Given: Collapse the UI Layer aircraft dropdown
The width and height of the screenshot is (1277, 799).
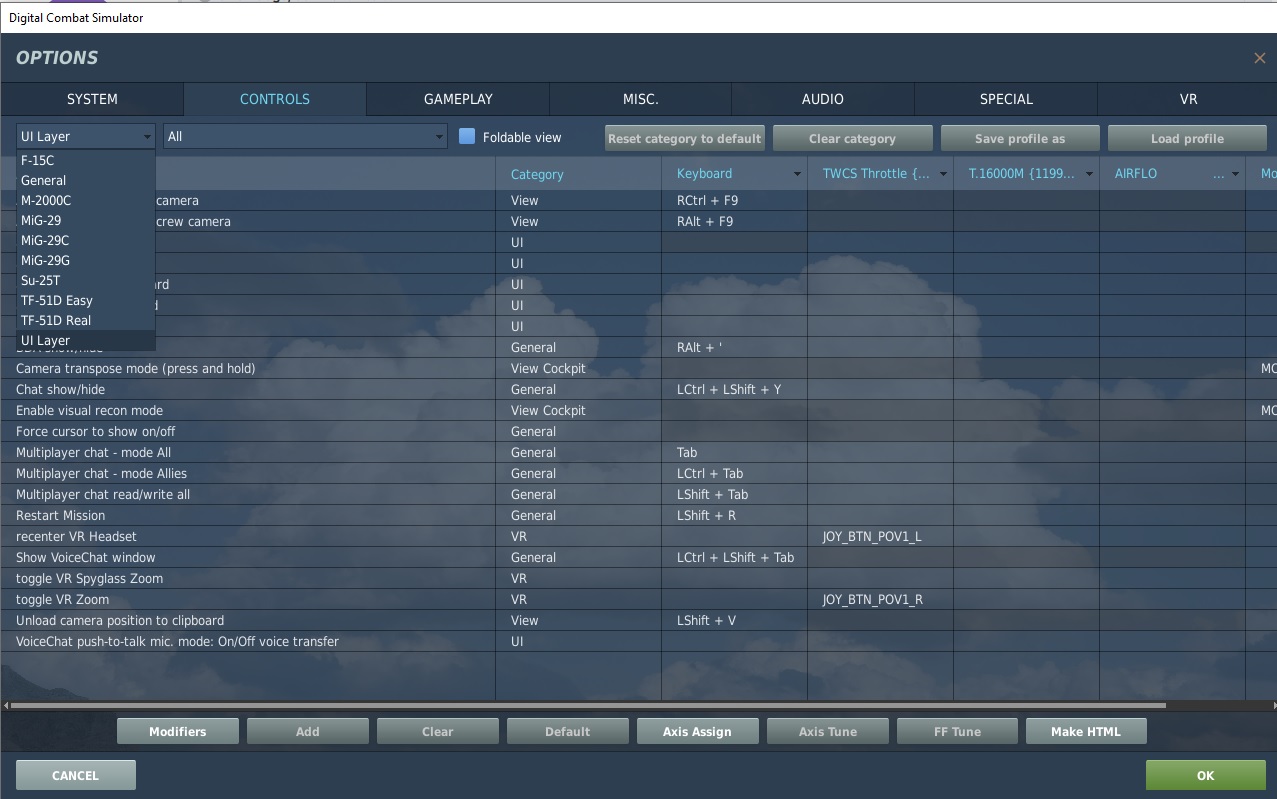Looking at the screenshot, I should click(86, 137).
